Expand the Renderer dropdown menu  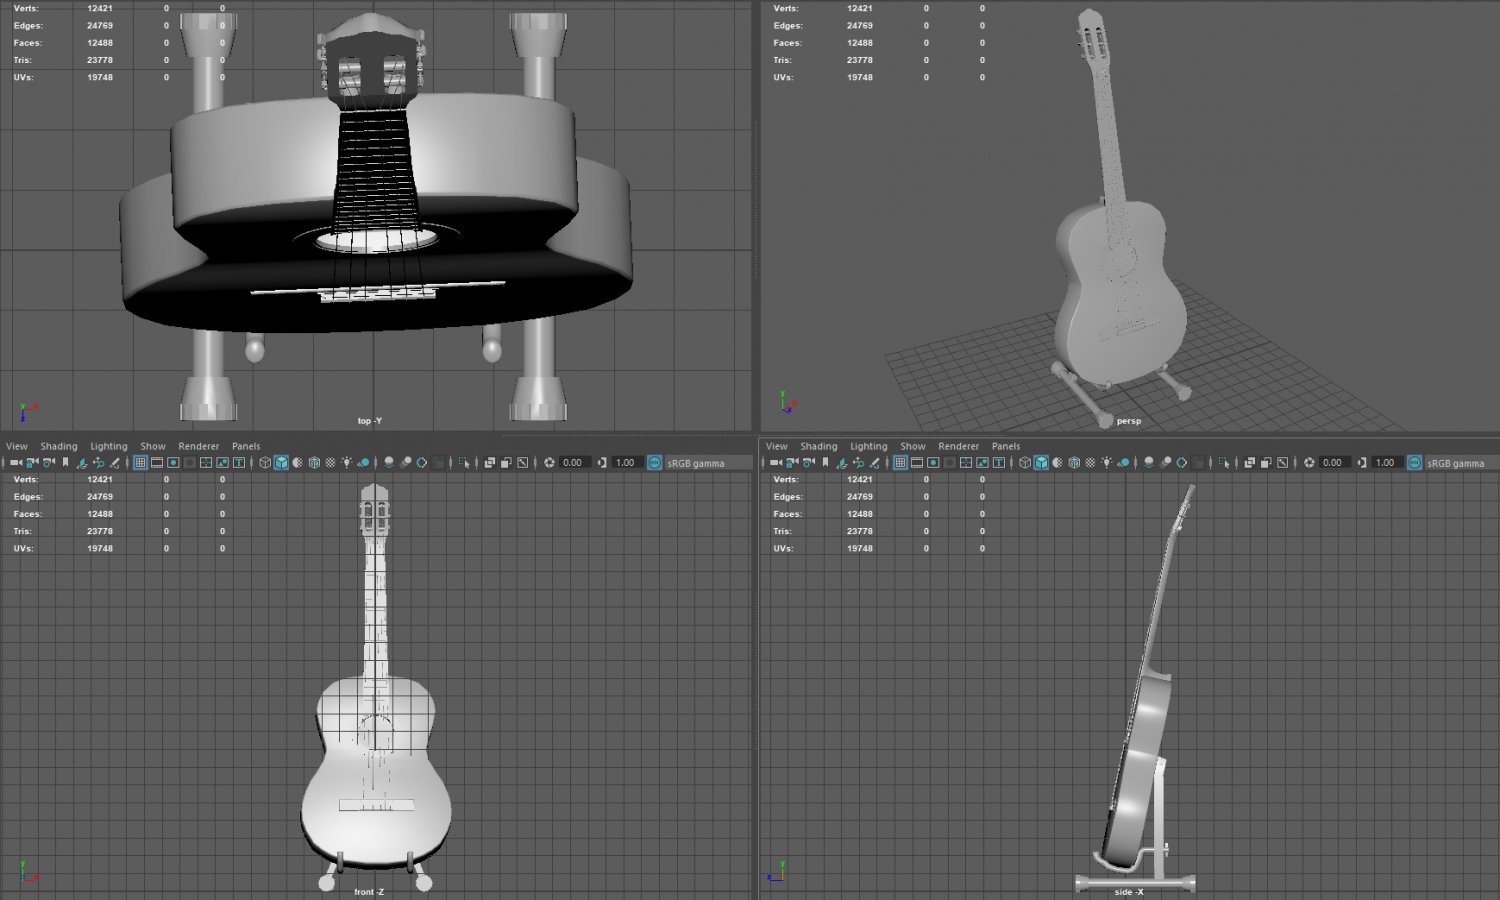pyautogui.click(x=198, y=446)
